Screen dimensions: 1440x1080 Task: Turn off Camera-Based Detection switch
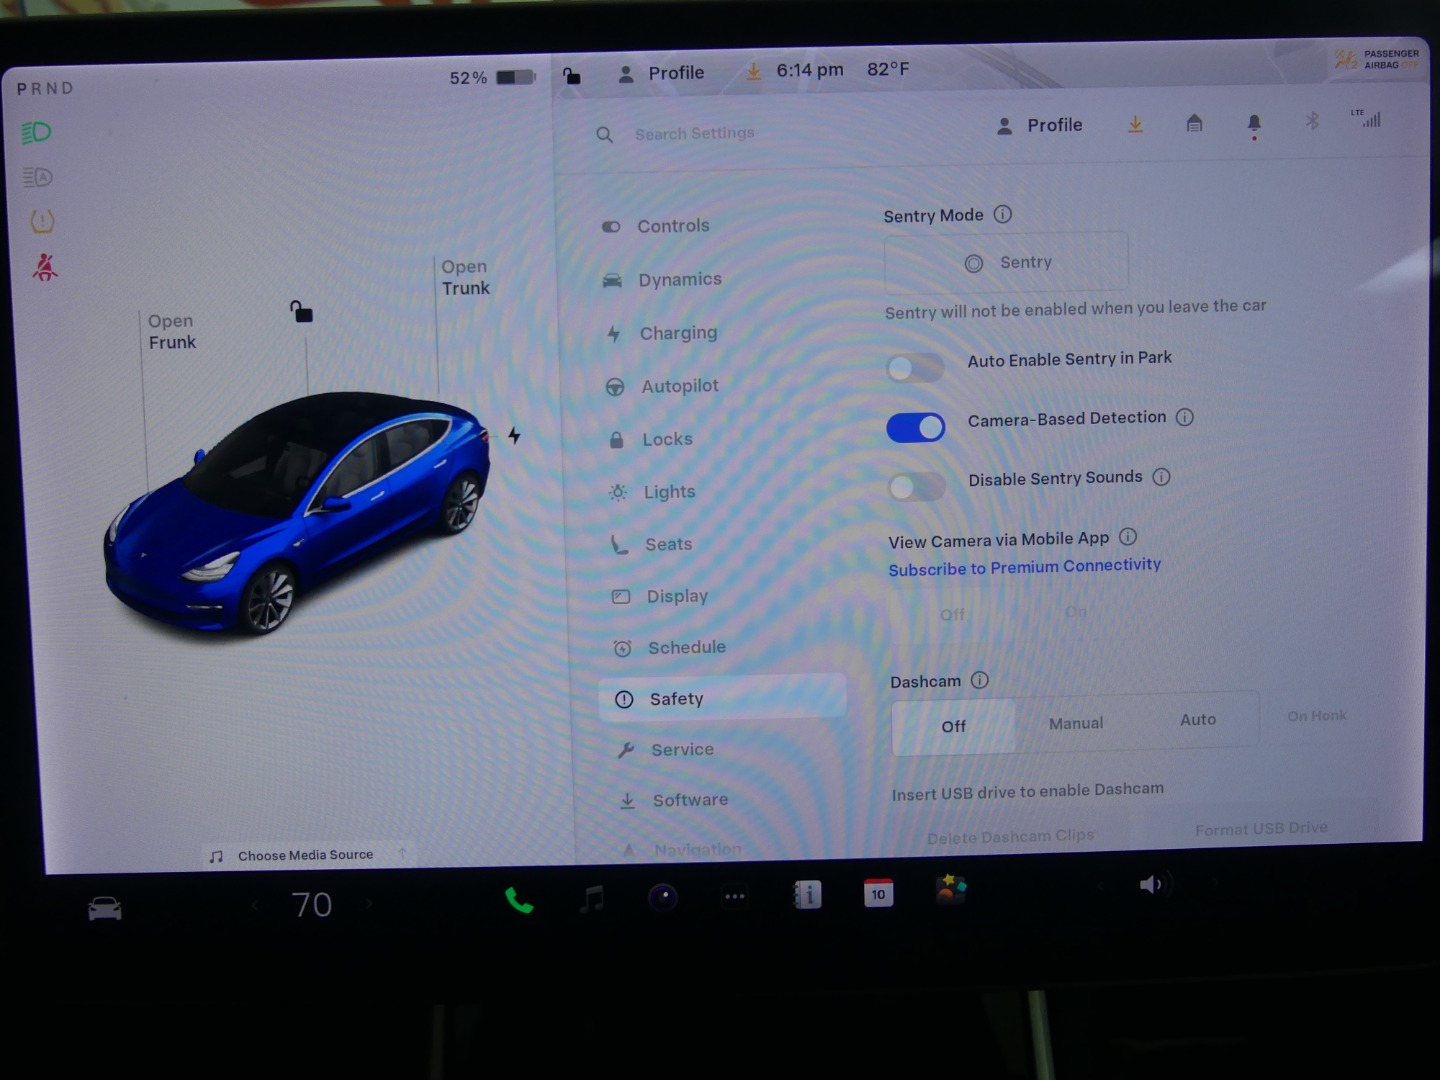coord(916,427)
